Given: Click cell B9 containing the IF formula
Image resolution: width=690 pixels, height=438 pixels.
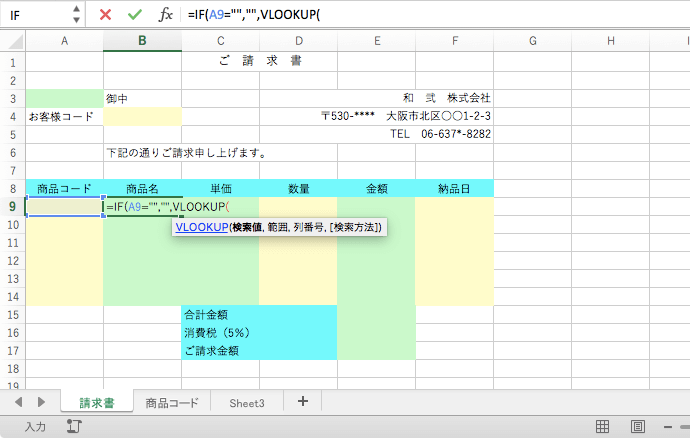Looking at the screenshot, I should pos(142,206).
